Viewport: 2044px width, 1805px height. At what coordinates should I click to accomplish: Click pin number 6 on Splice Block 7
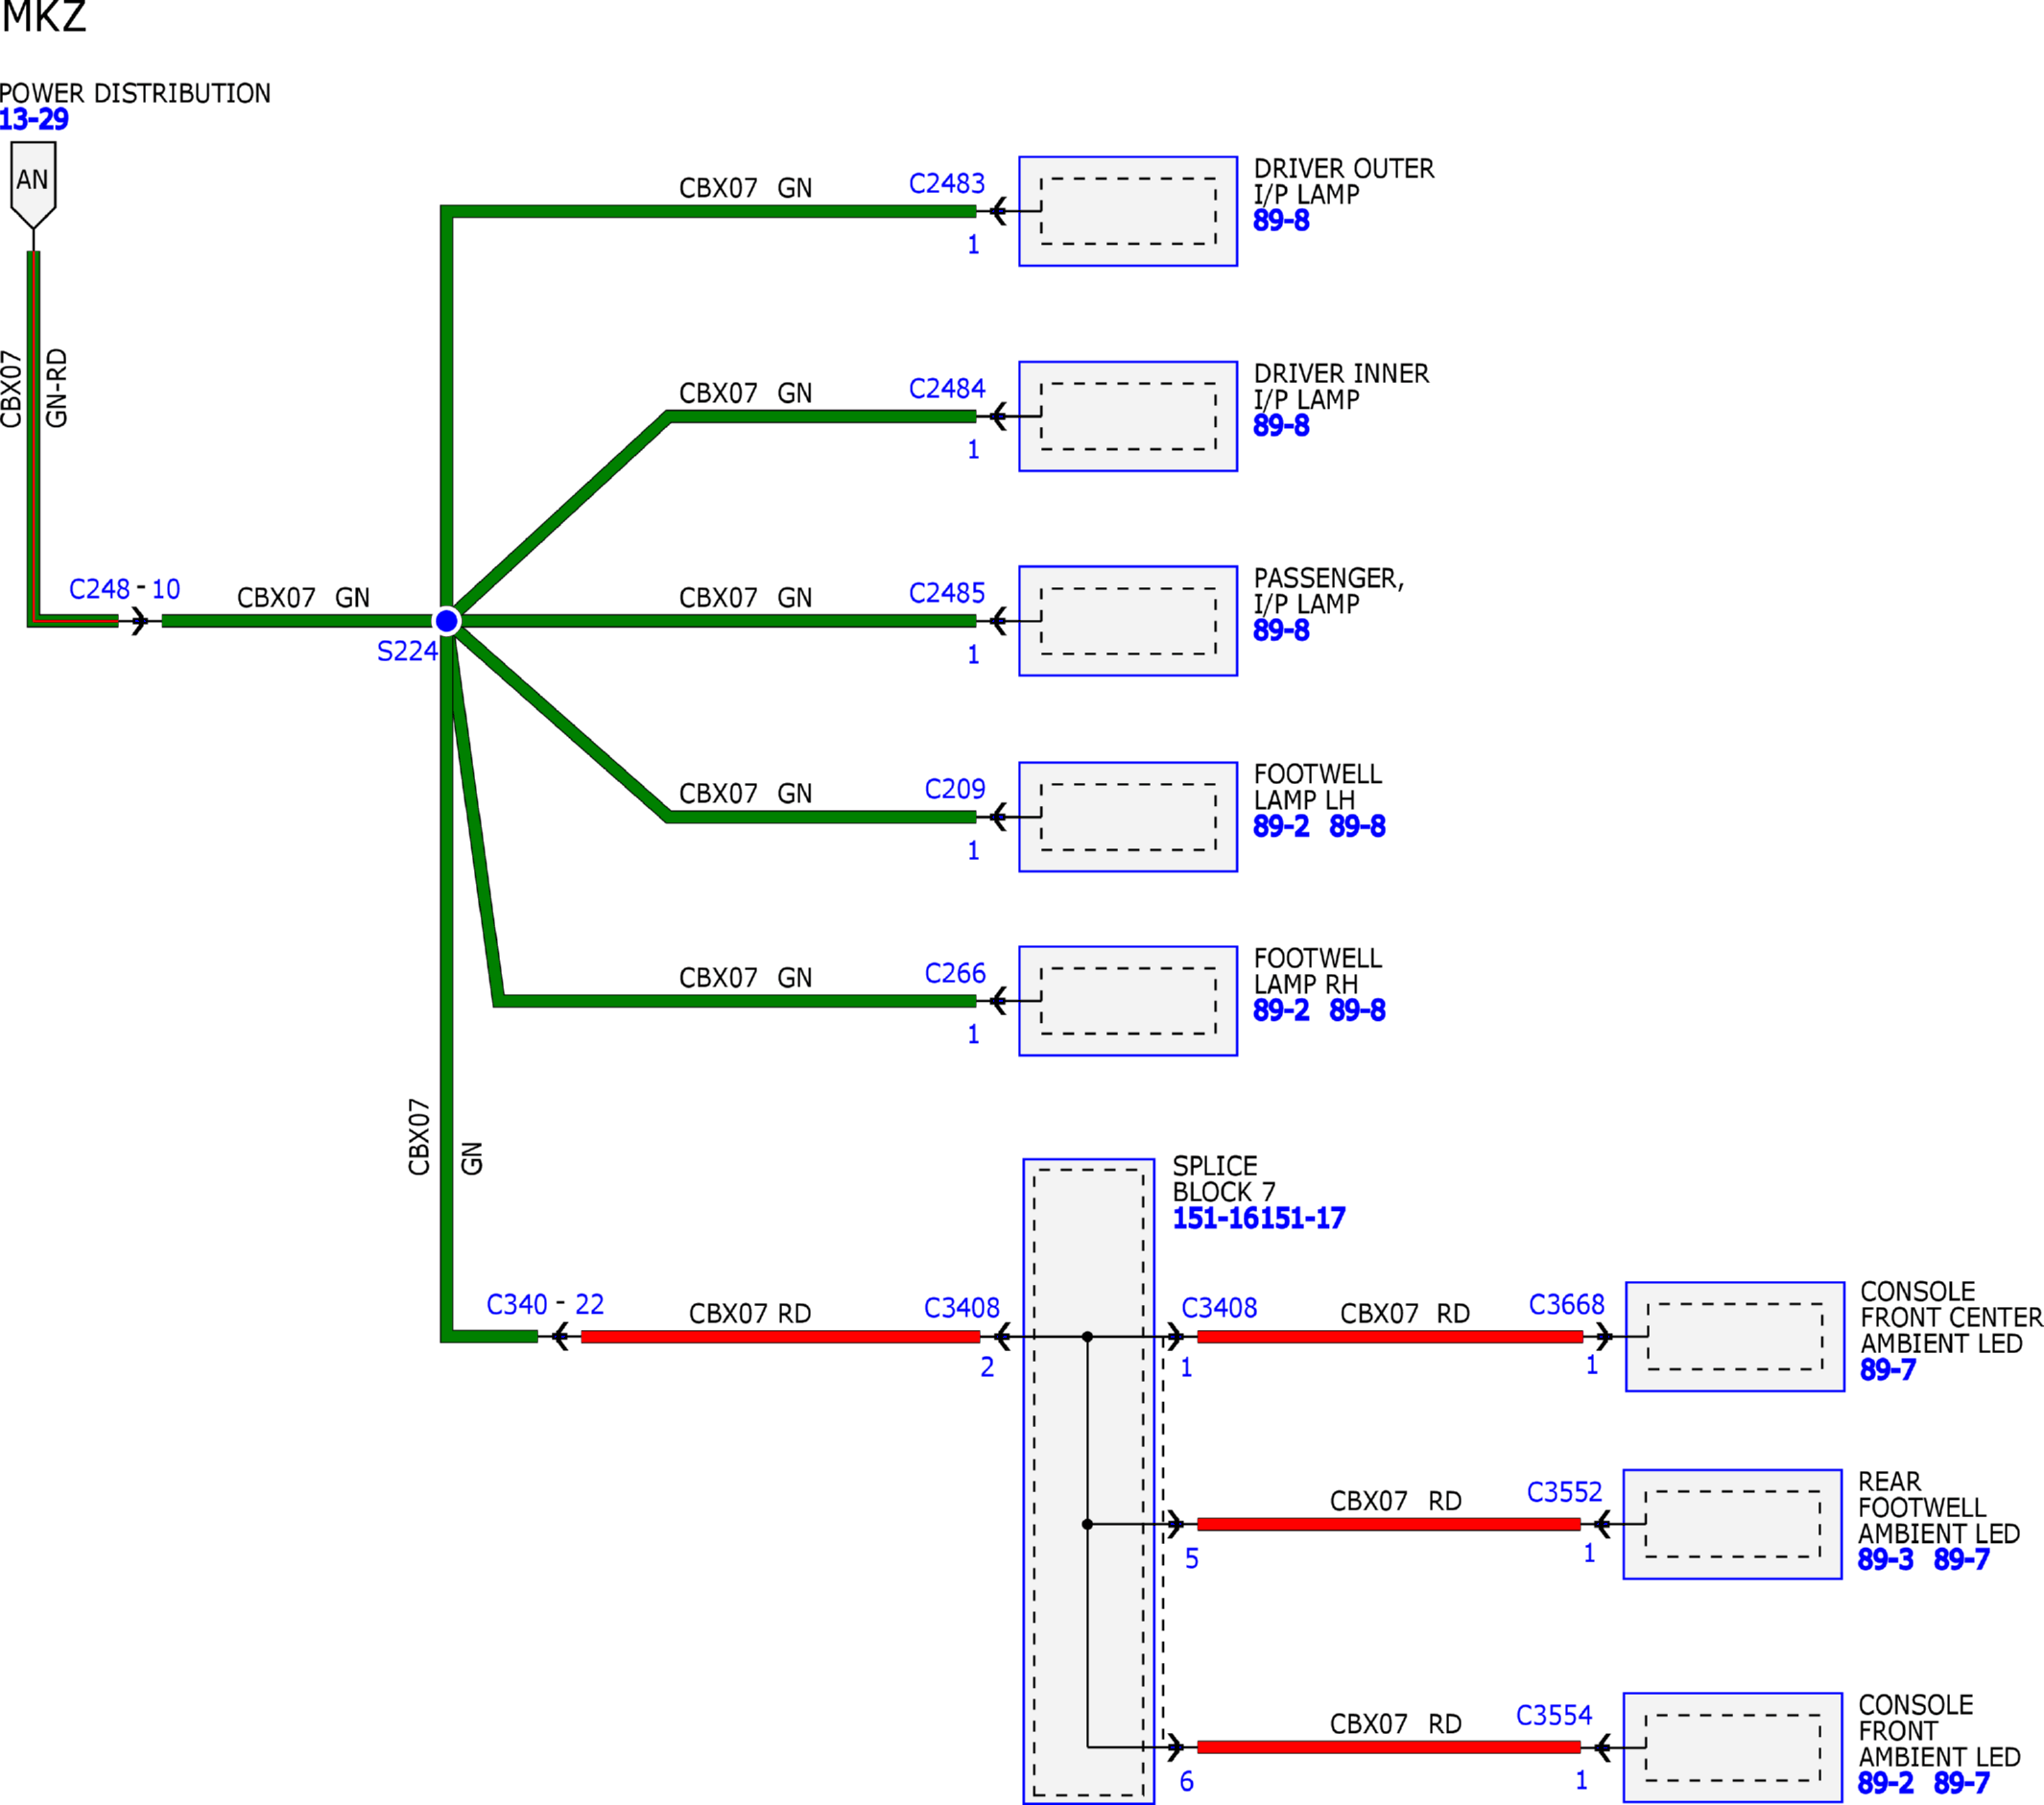[1187, 1781]
